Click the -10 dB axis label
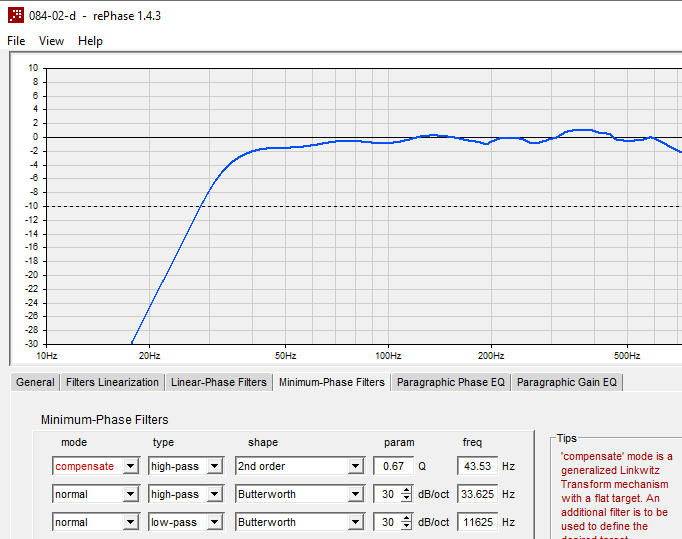 [31, 206]
